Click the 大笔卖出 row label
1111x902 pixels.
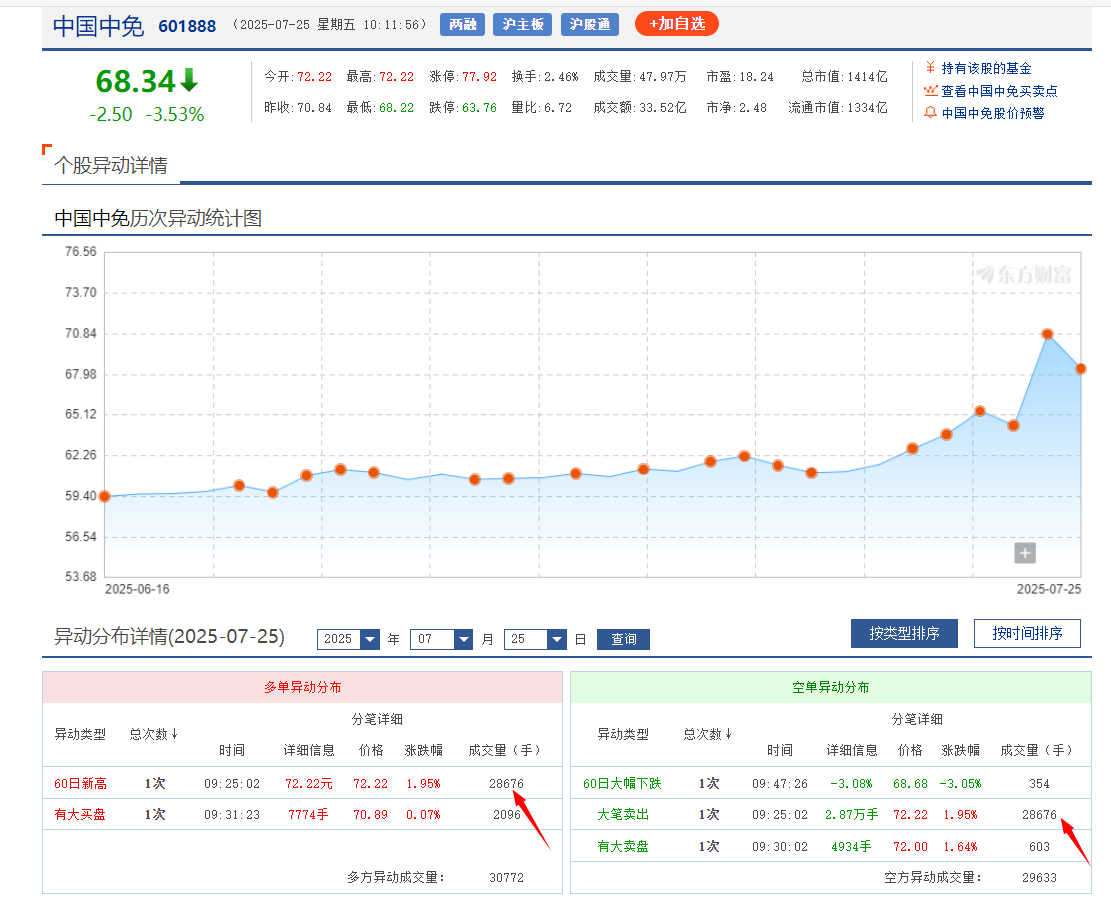[x=623, y=815]
